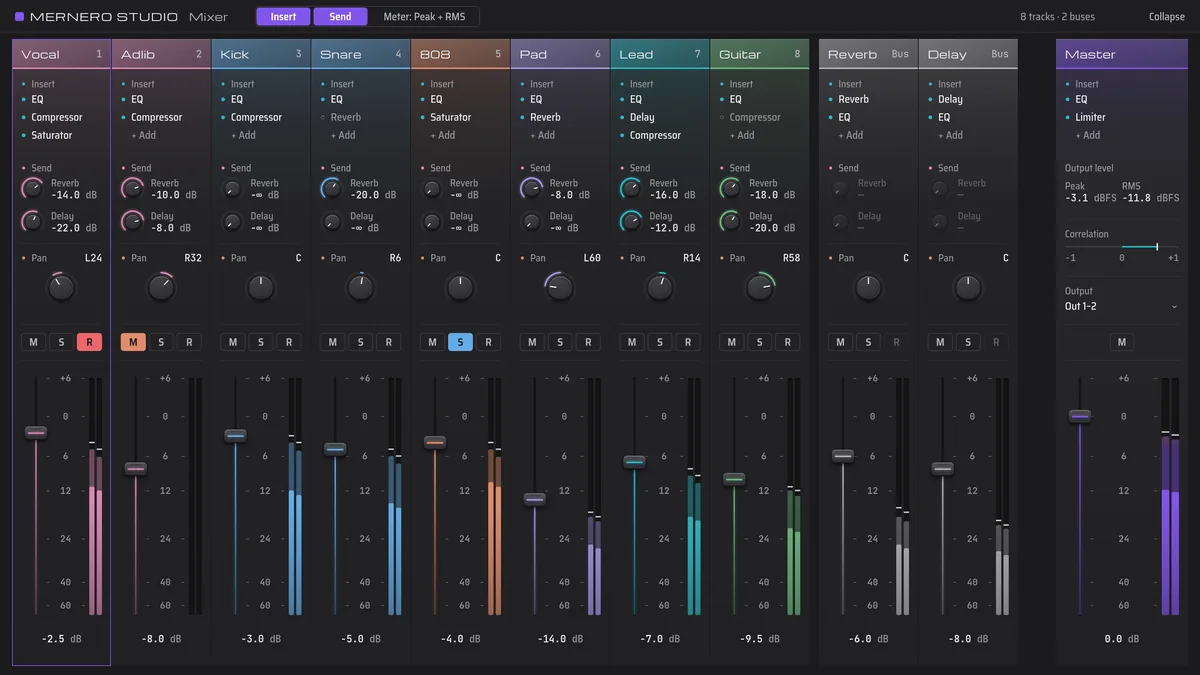Click the 808 pan knob
Screen dimensions: 1200x675
460,288
